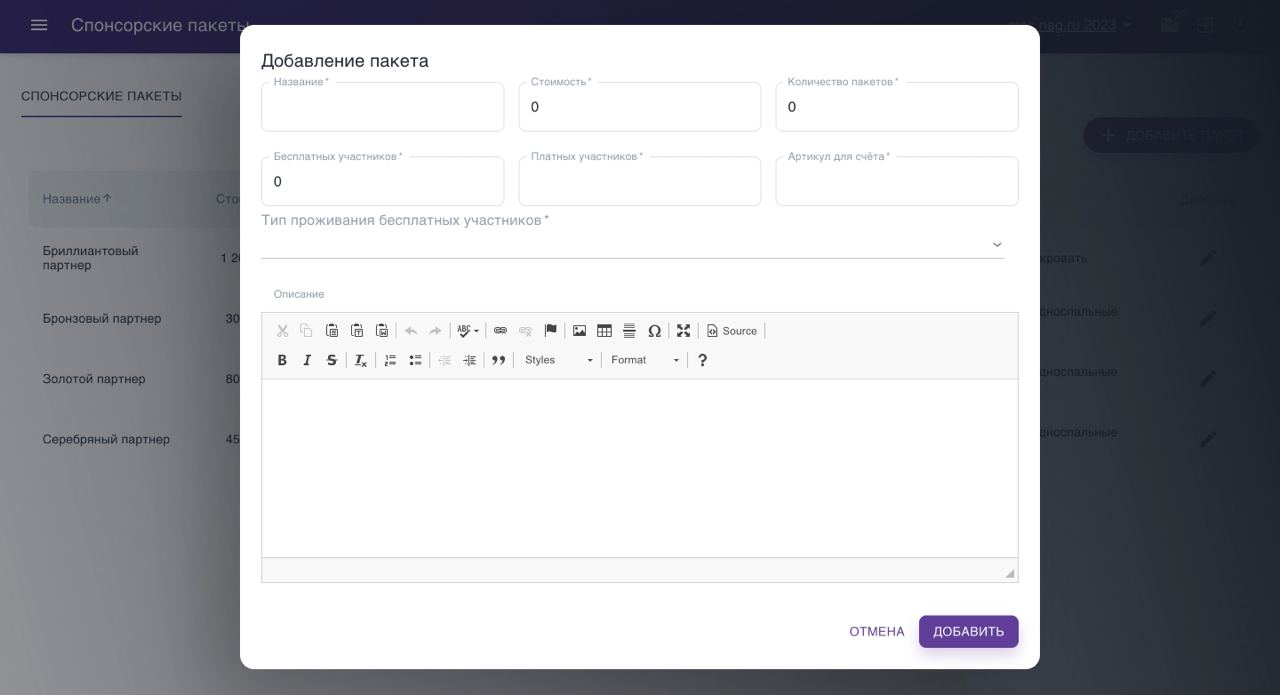Insert a numbered list
The image size is (1280, 695).
(x=390, y=360)
